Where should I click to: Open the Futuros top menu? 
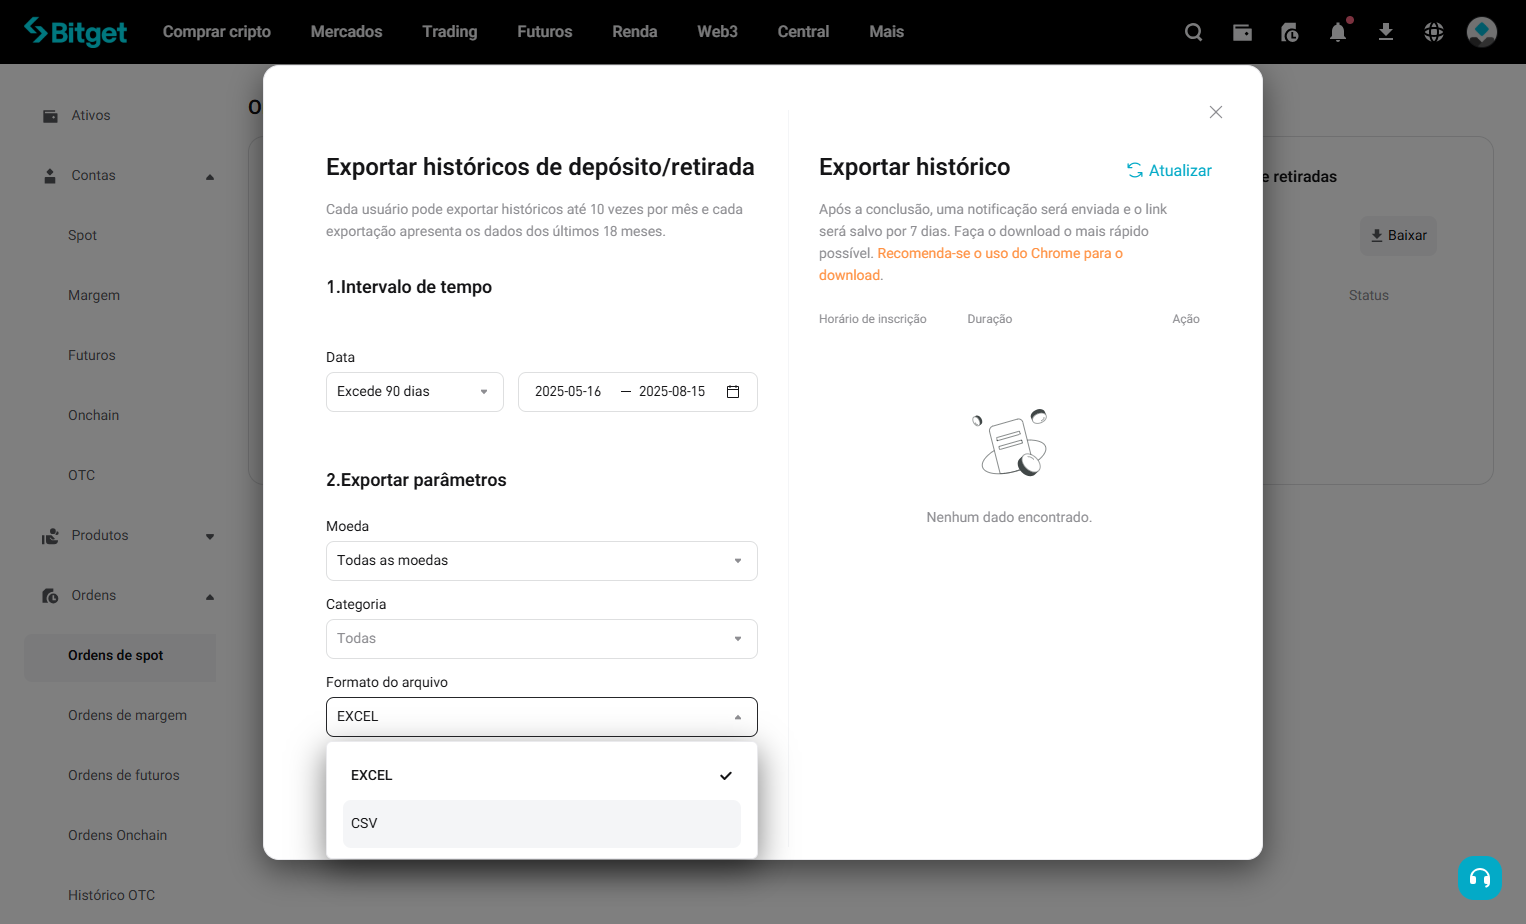pos(545,32)
